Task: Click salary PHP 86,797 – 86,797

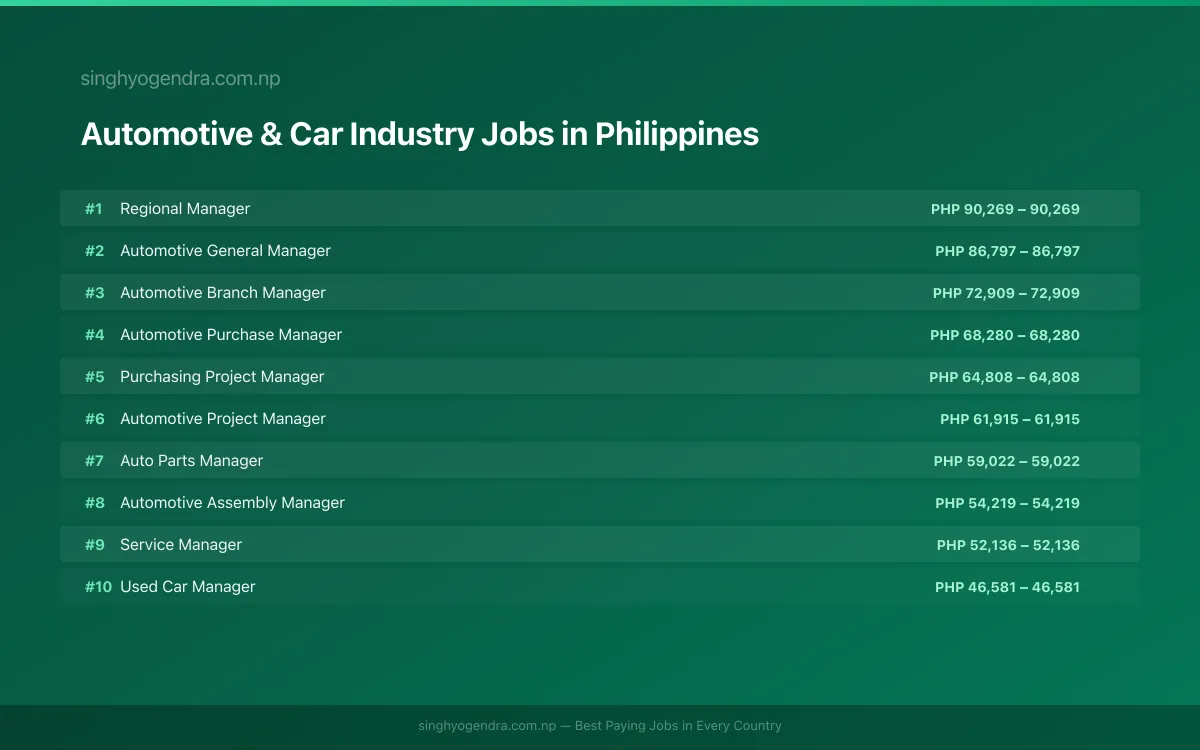Action: (1007, 251)
